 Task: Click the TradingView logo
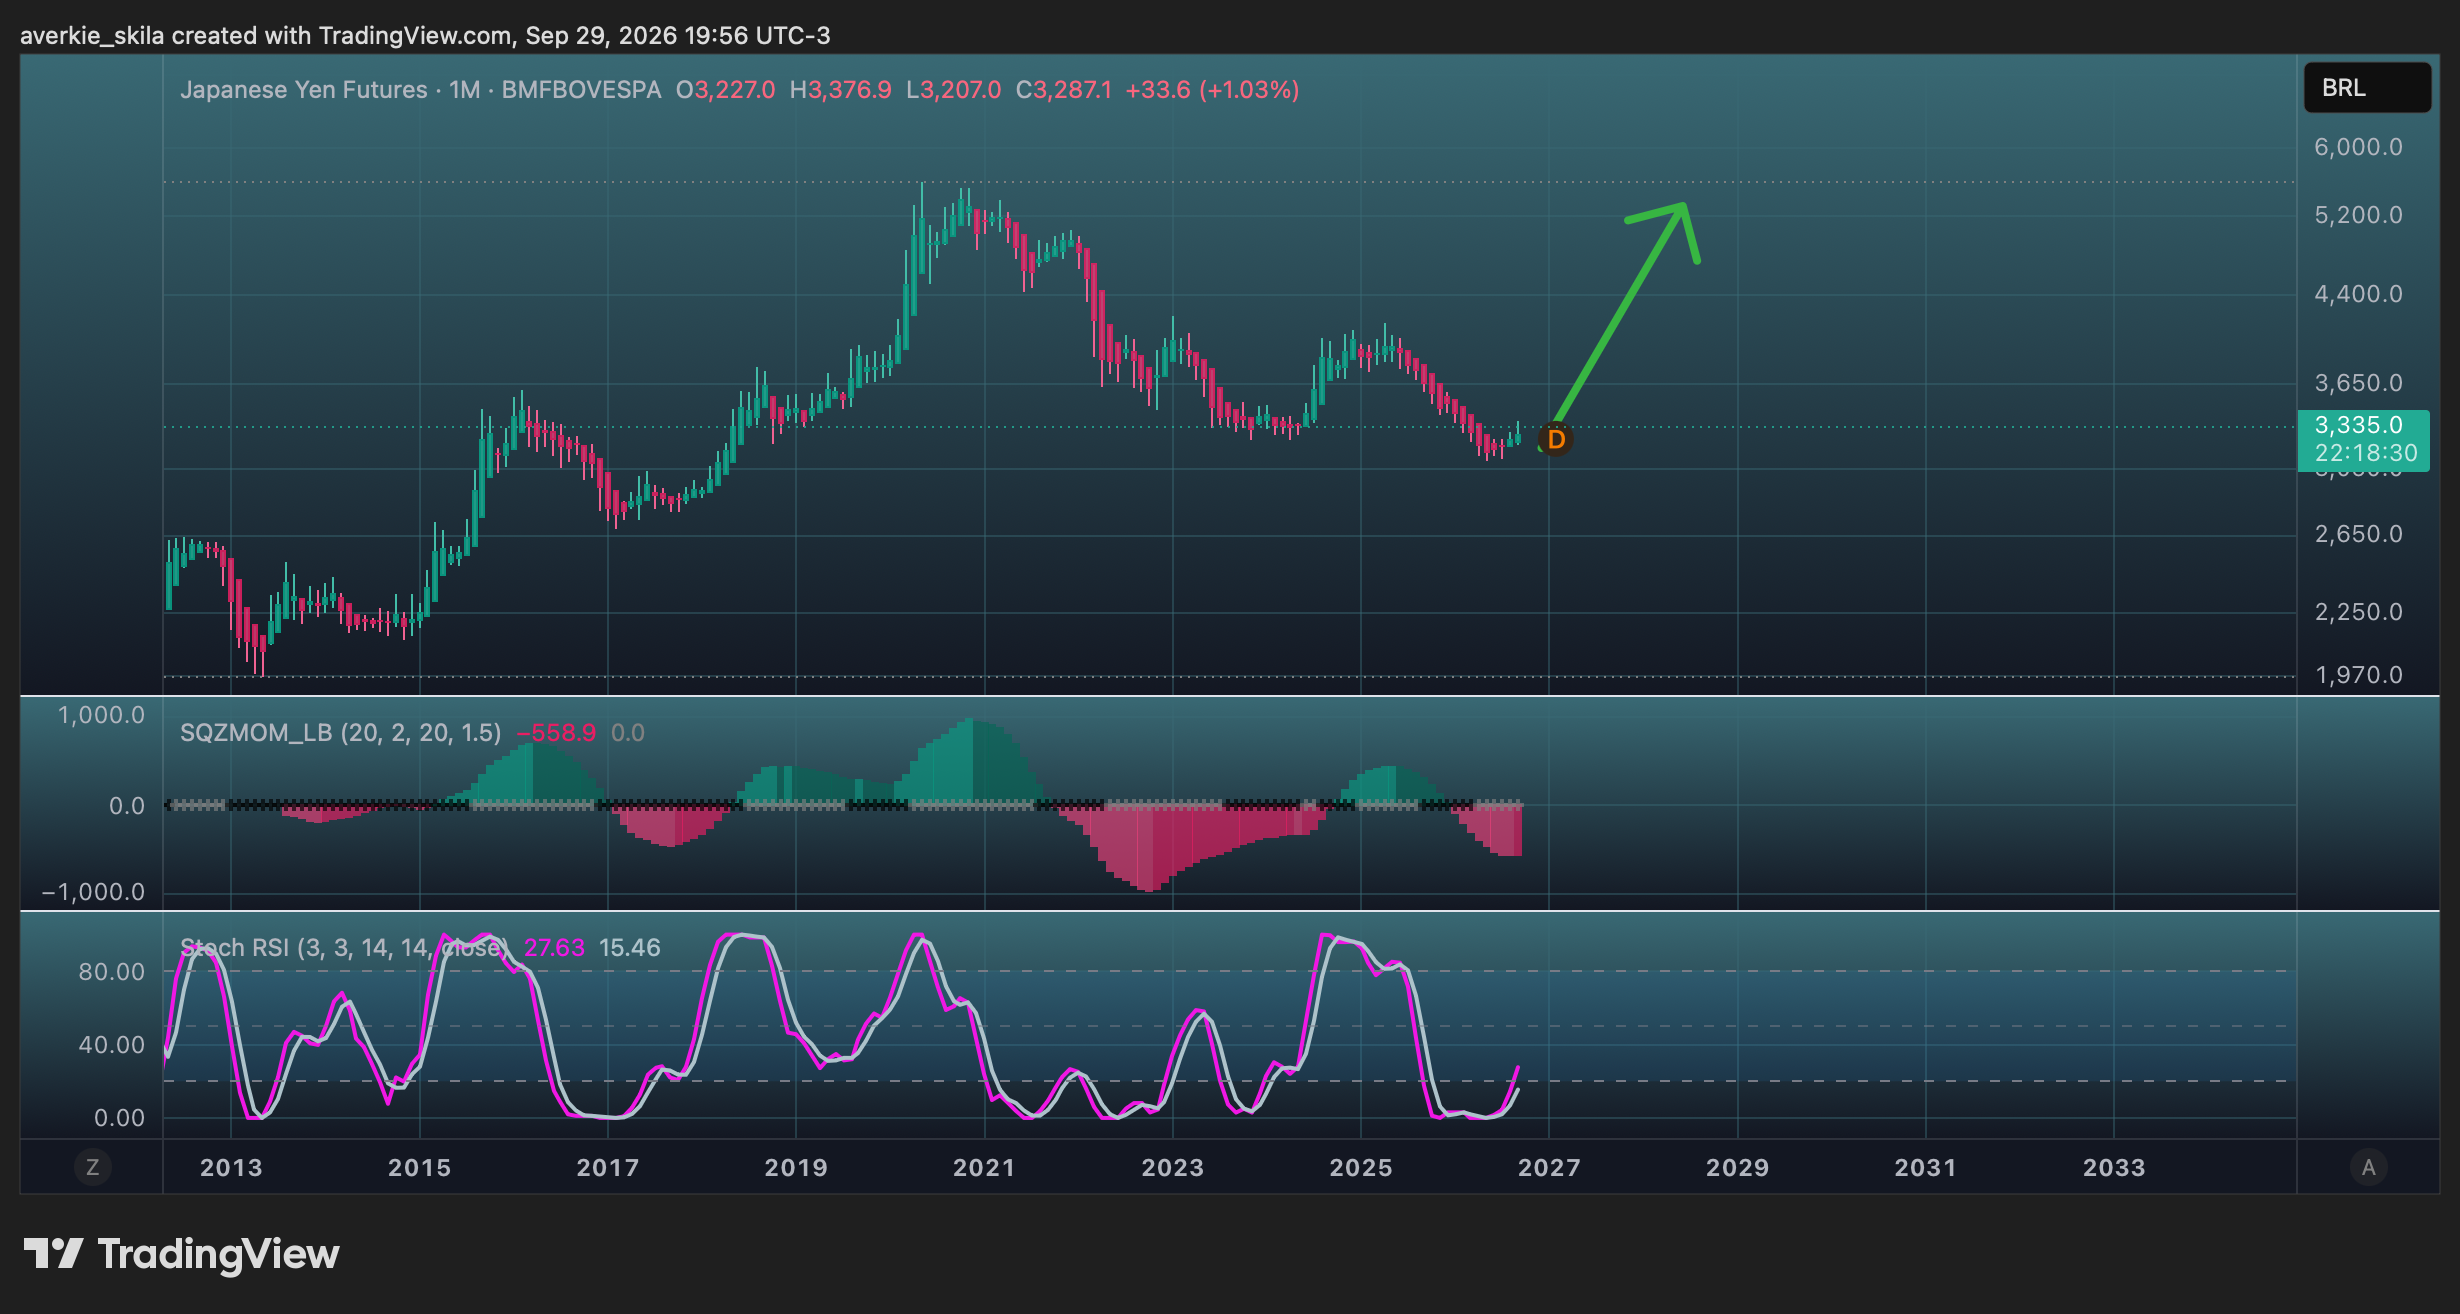[181, 1254]
